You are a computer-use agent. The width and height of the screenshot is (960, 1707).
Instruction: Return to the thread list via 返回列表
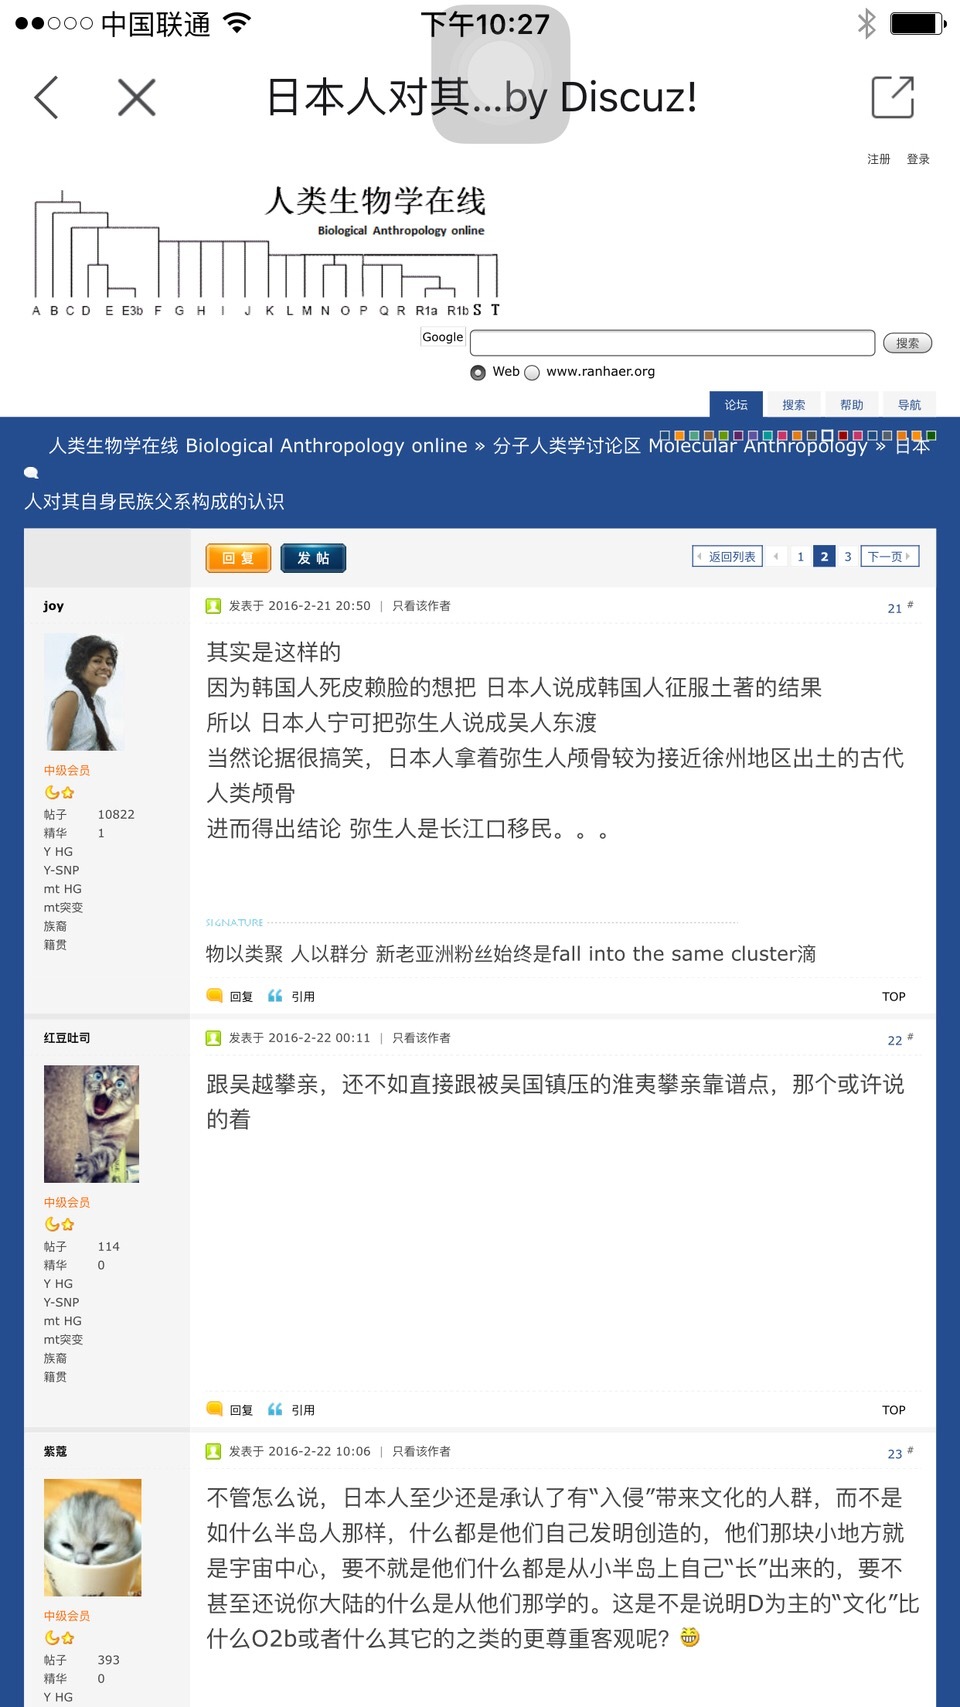[x=728, y=557]
